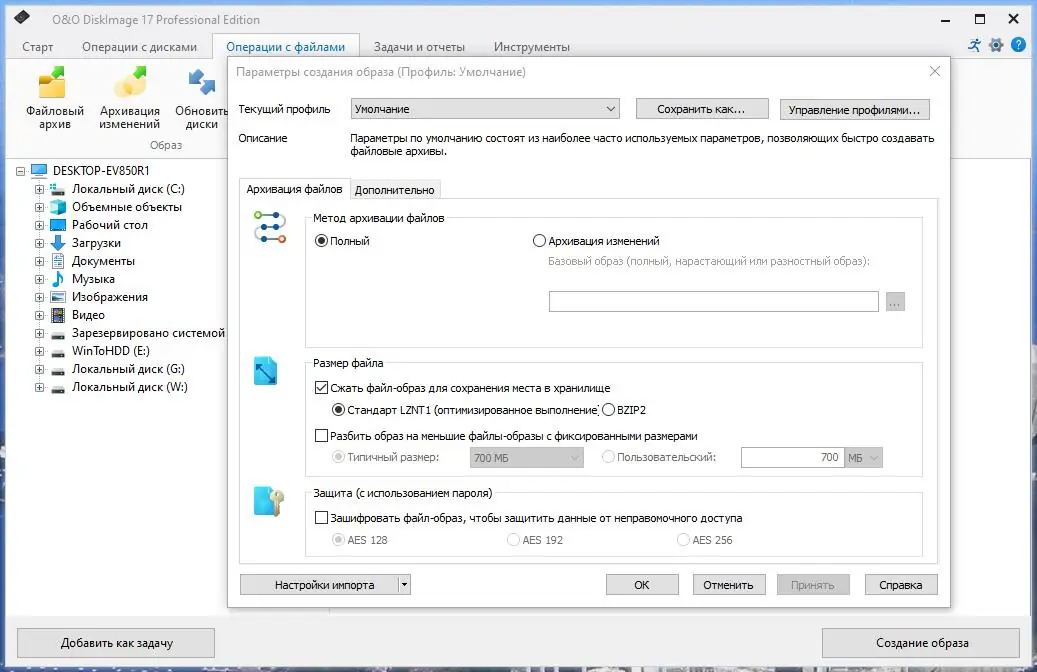Open settings via the gear icon
Viewport: 1037px width, 672px height.
click(x=996, y=46)
